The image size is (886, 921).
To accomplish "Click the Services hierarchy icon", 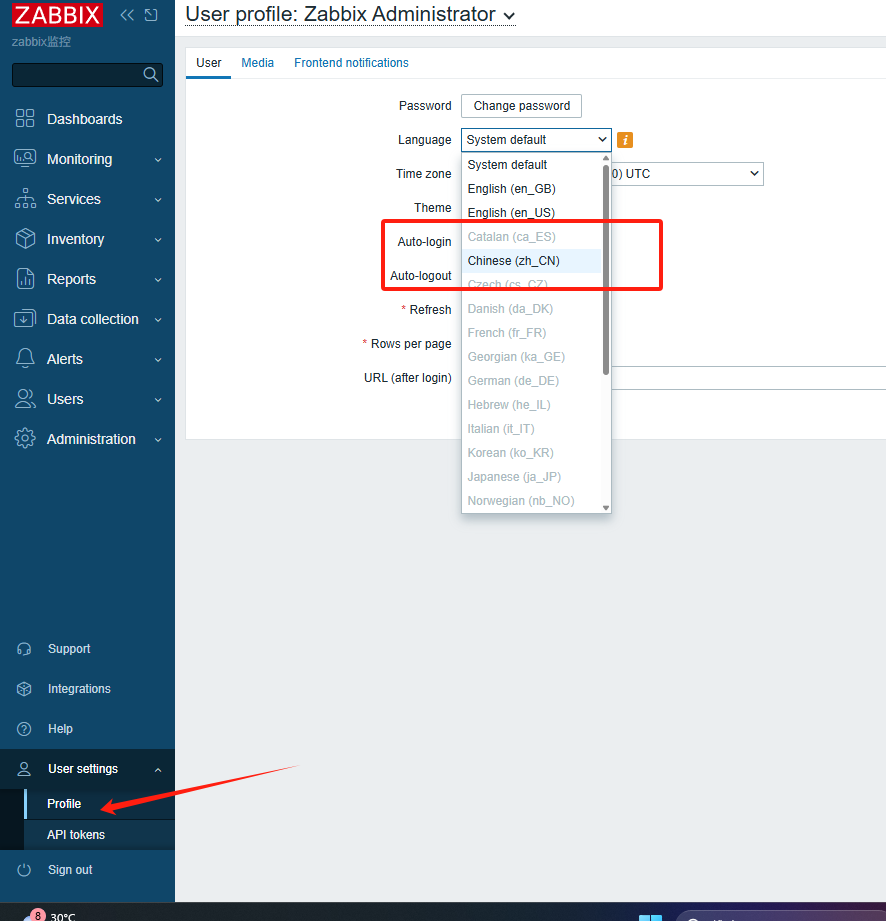I will 25,199.
